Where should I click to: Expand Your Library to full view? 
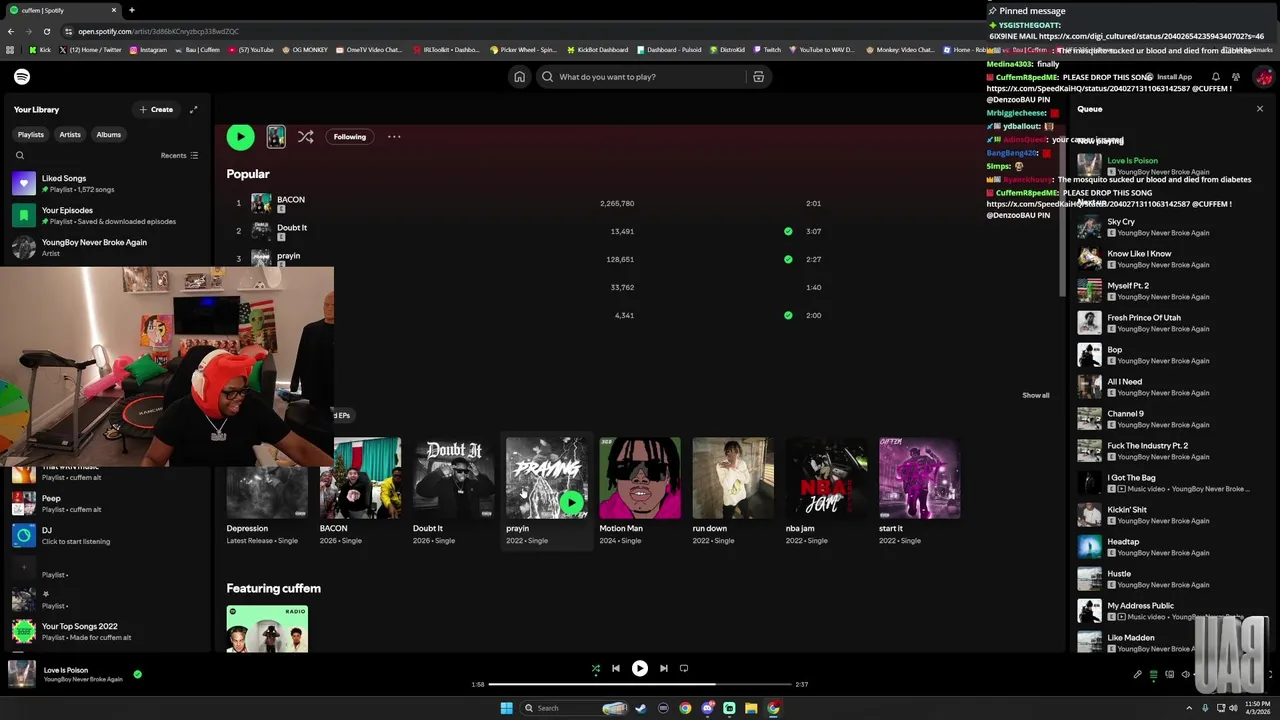point(194,109)
